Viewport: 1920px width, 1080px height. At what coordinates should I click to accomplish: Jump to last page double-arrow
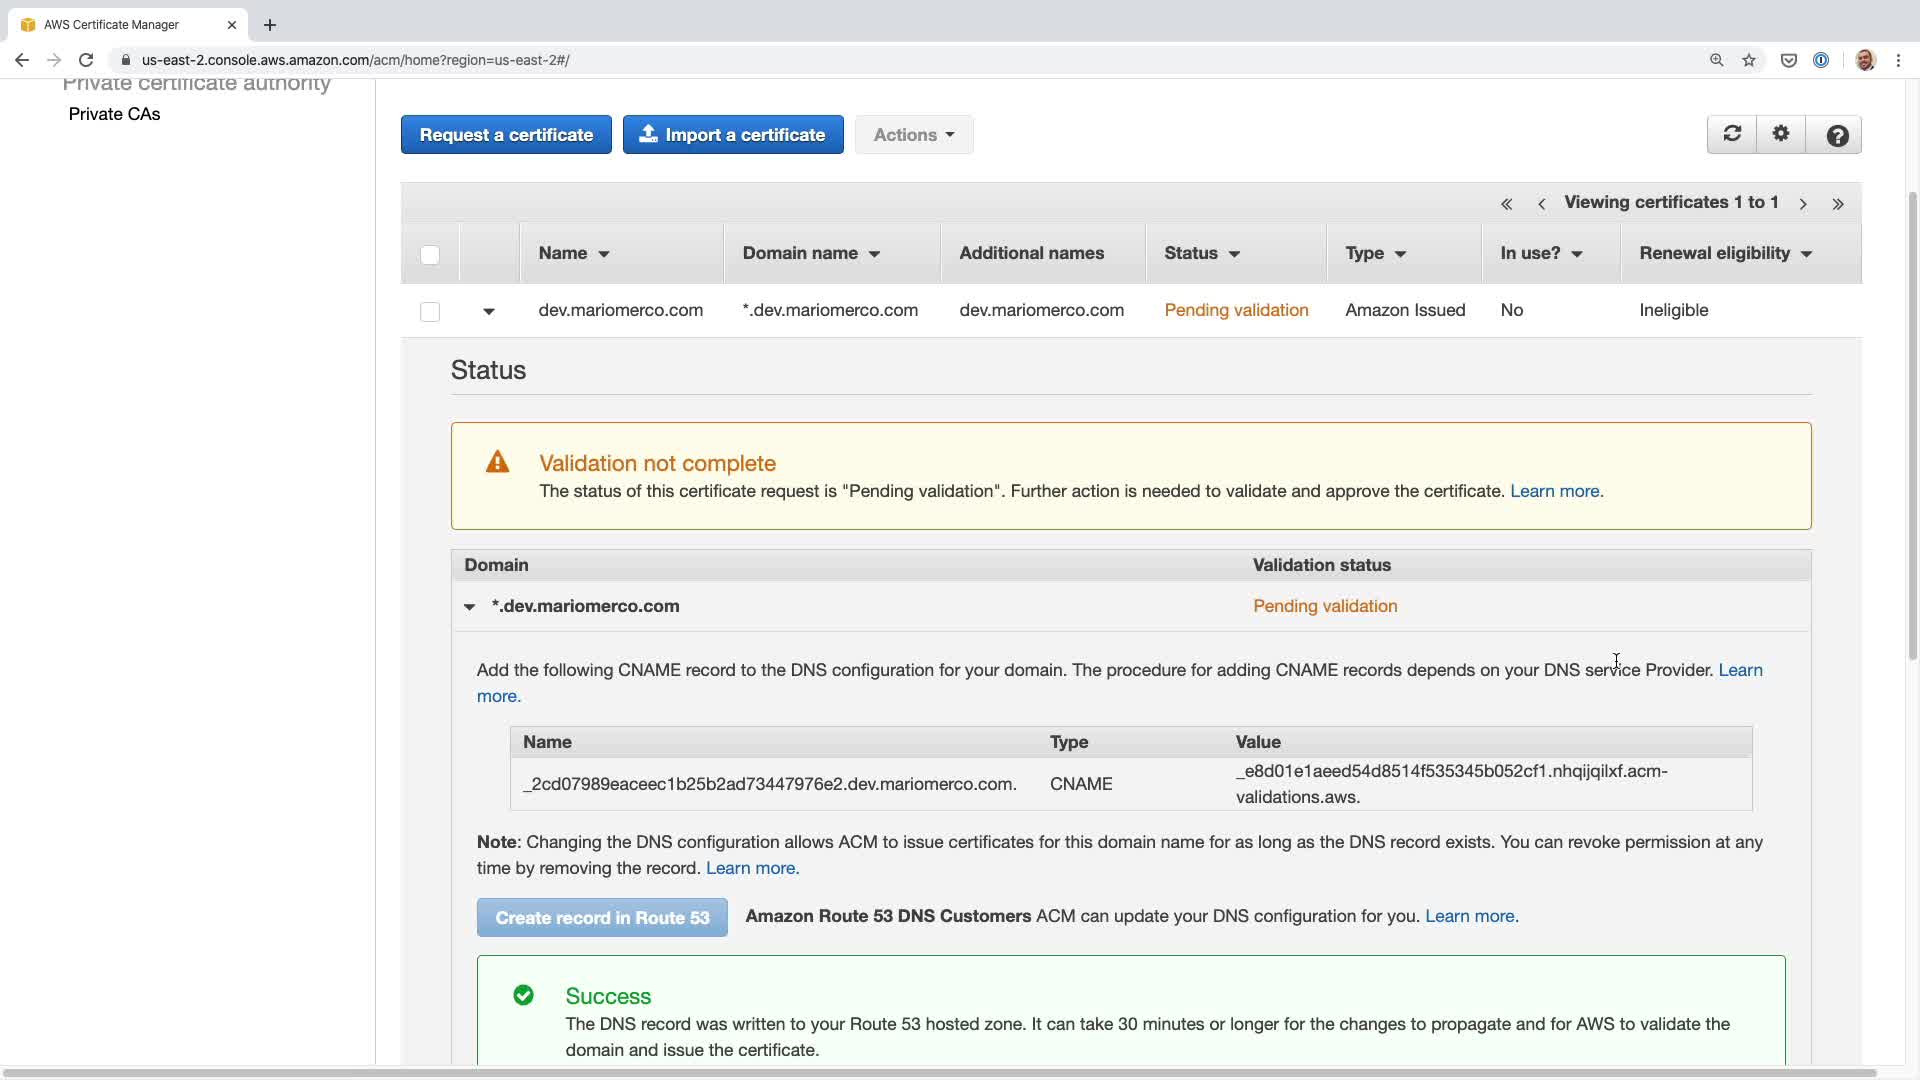coord(1838,204)
